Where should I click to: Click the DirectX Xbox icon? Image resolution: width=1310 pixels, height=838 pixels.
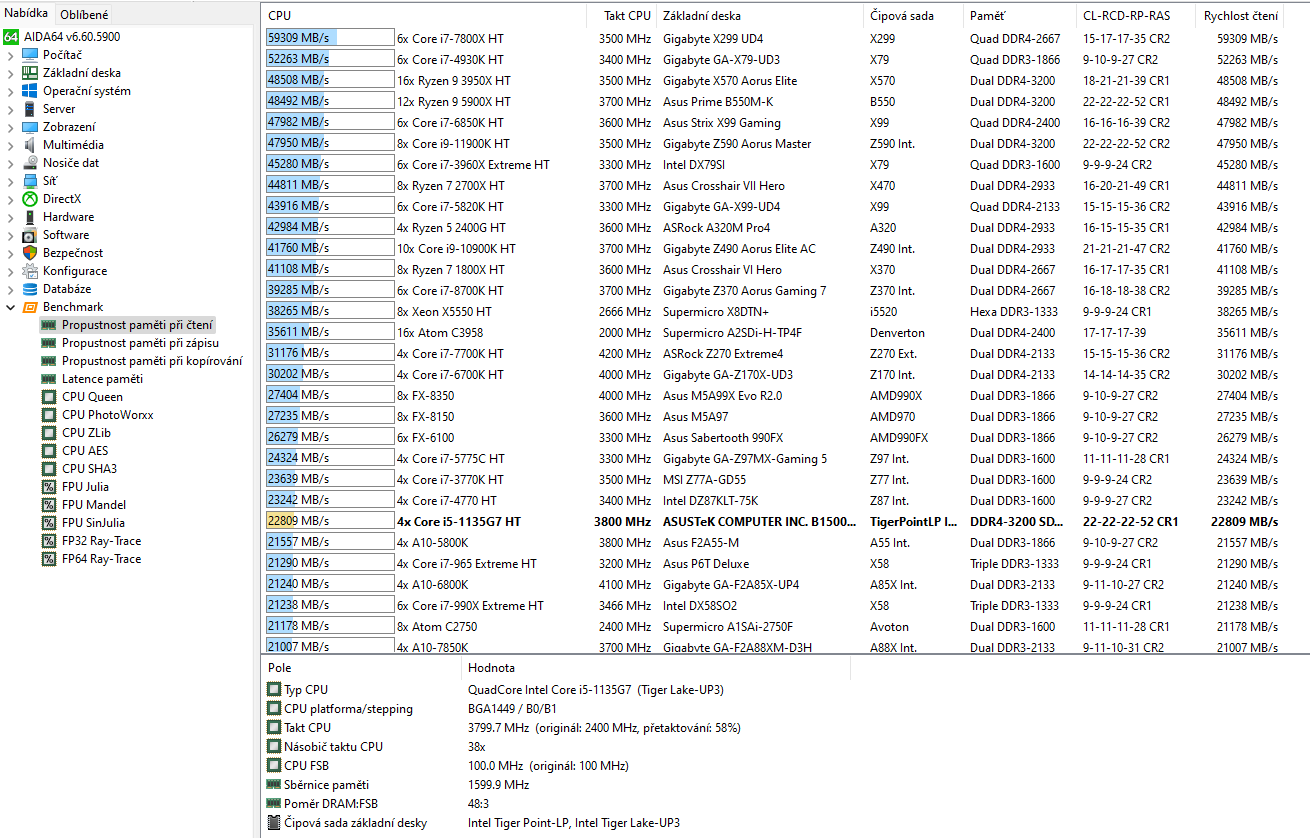[30, 198]
